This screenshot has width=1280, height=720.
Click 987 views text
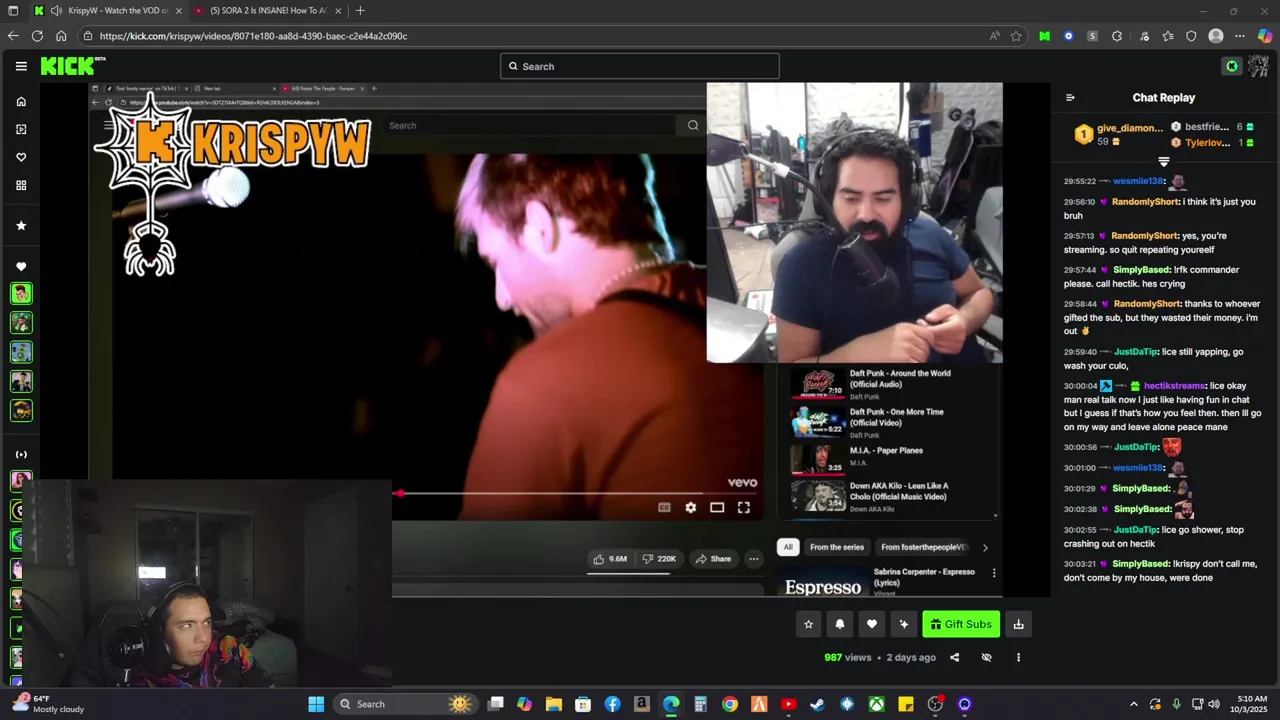pos(848,657)
